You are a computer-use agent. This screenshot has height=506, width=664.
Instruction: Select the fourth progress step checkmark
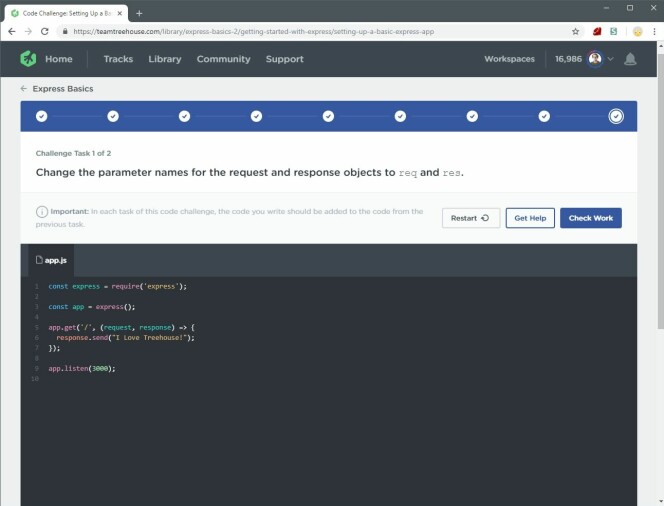click(256, 116)
